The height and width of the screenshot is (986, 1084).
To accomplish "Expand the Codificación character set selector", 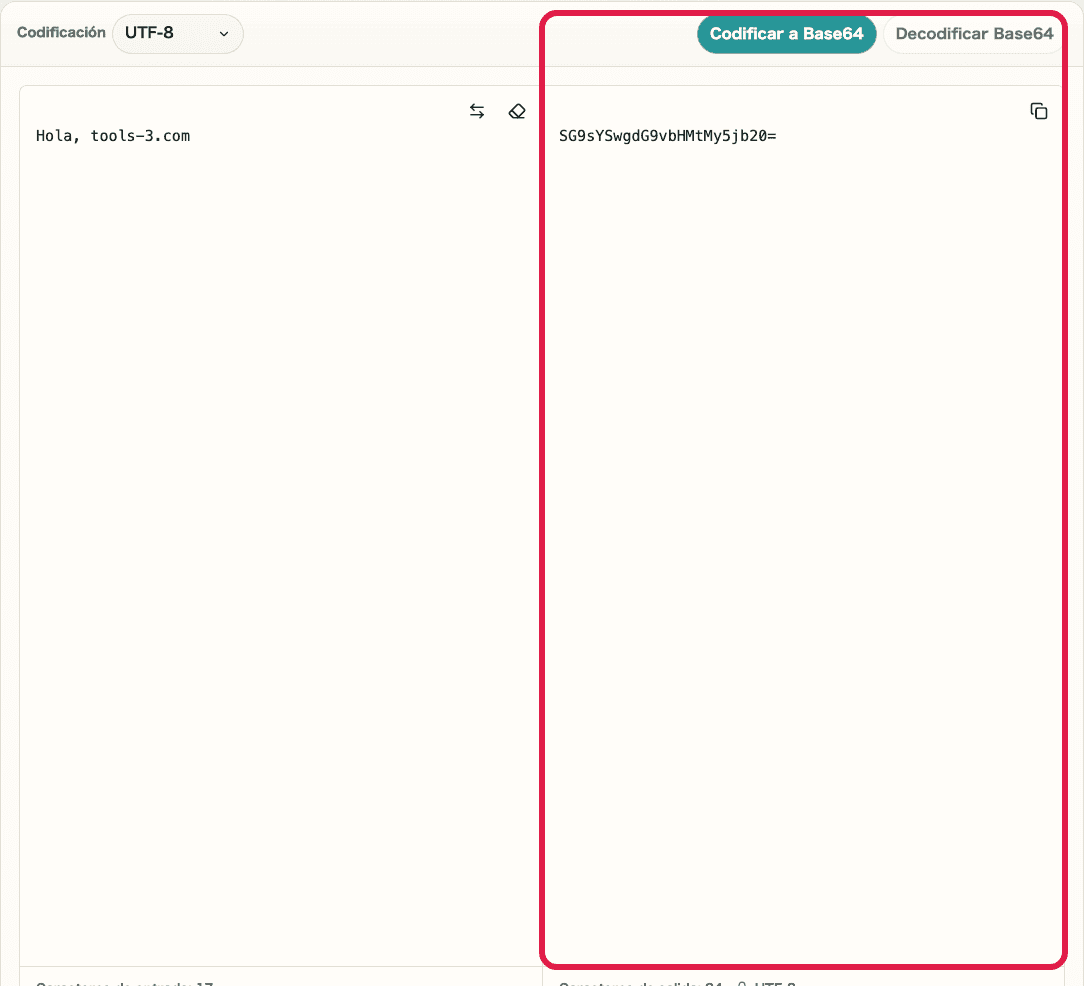I will point(178,33).
